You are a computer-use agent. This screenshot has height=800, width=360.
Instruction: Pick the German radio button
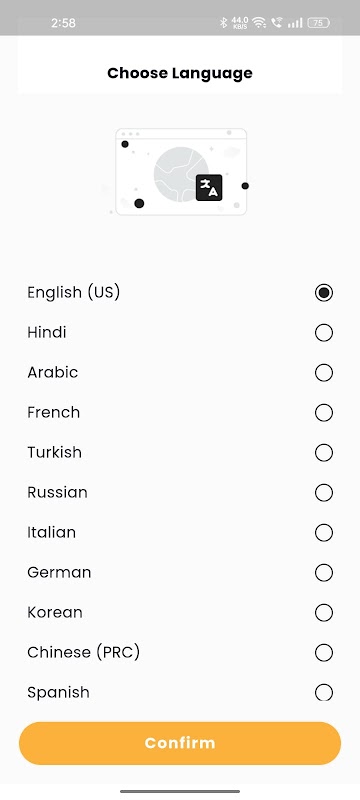coord(324,573)
